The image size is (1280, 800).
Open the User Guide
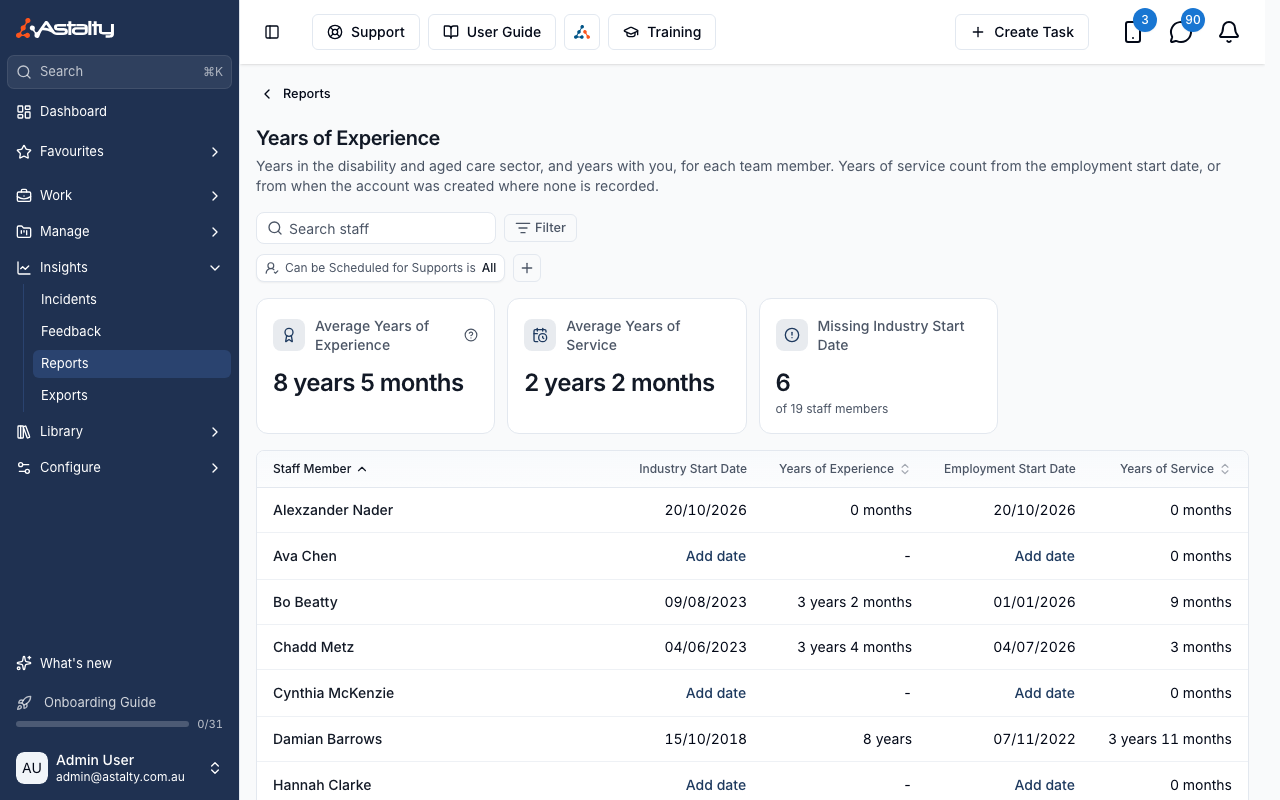pos(492,32)
